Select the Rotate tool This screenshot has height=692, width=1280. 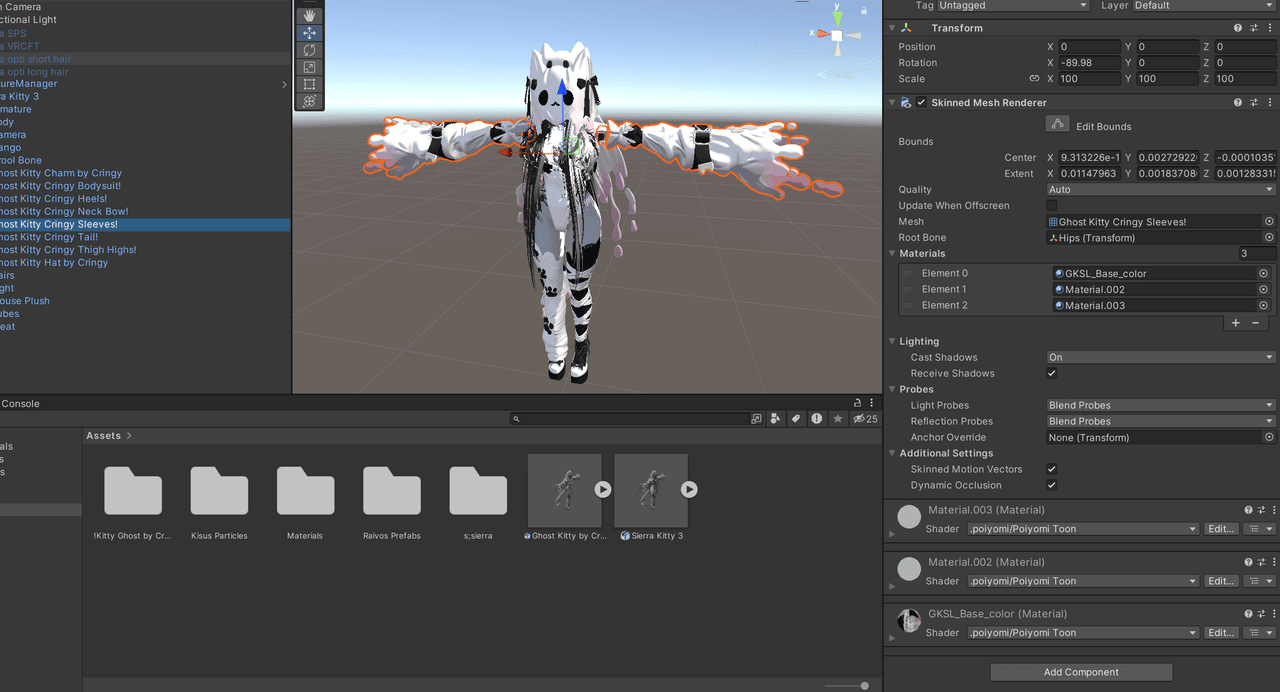click(309, 50)
